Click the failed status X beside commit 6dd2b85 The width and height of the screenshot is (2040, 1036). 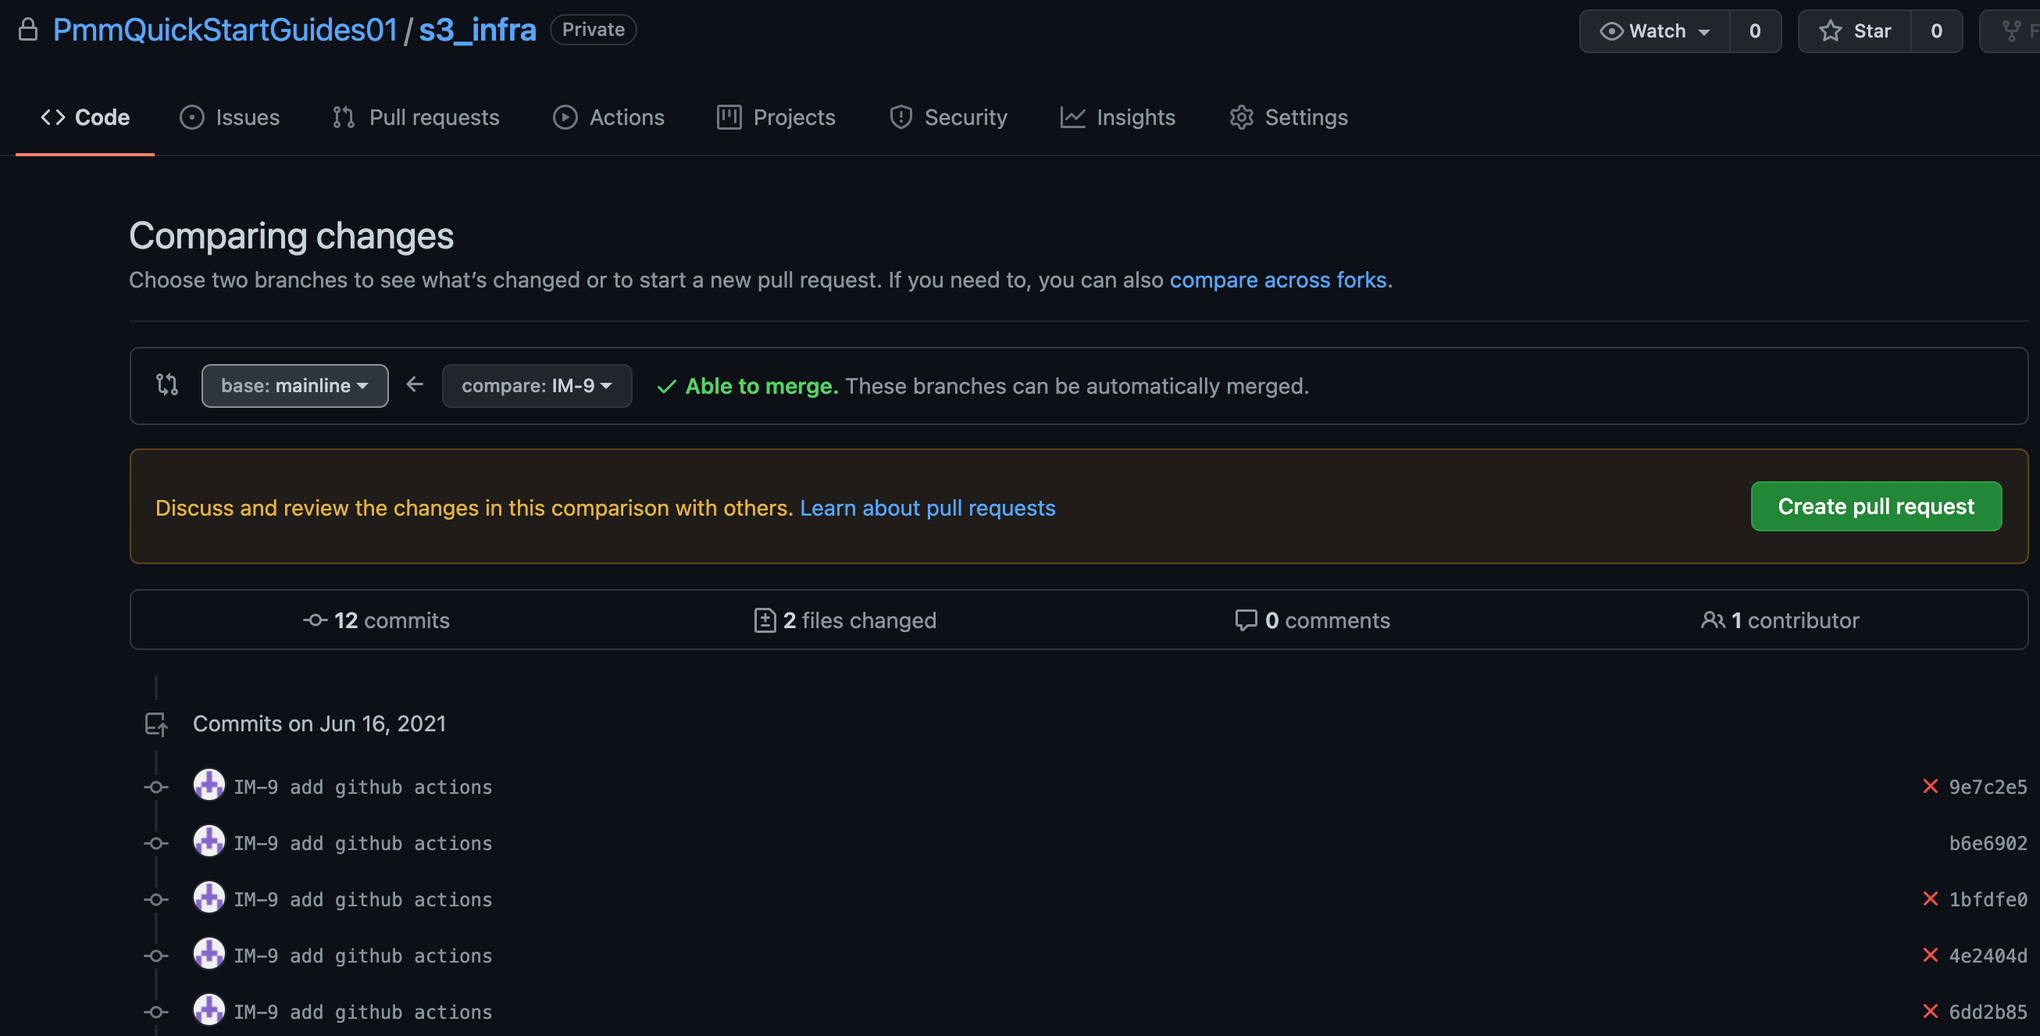[1930, 1011]
